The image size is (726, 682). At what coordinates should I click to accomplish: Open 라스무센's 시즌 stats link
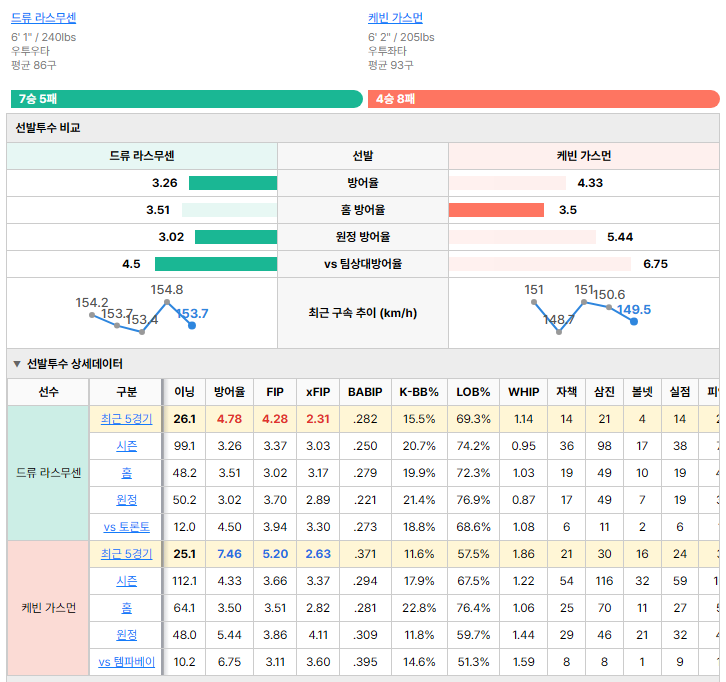126,446
